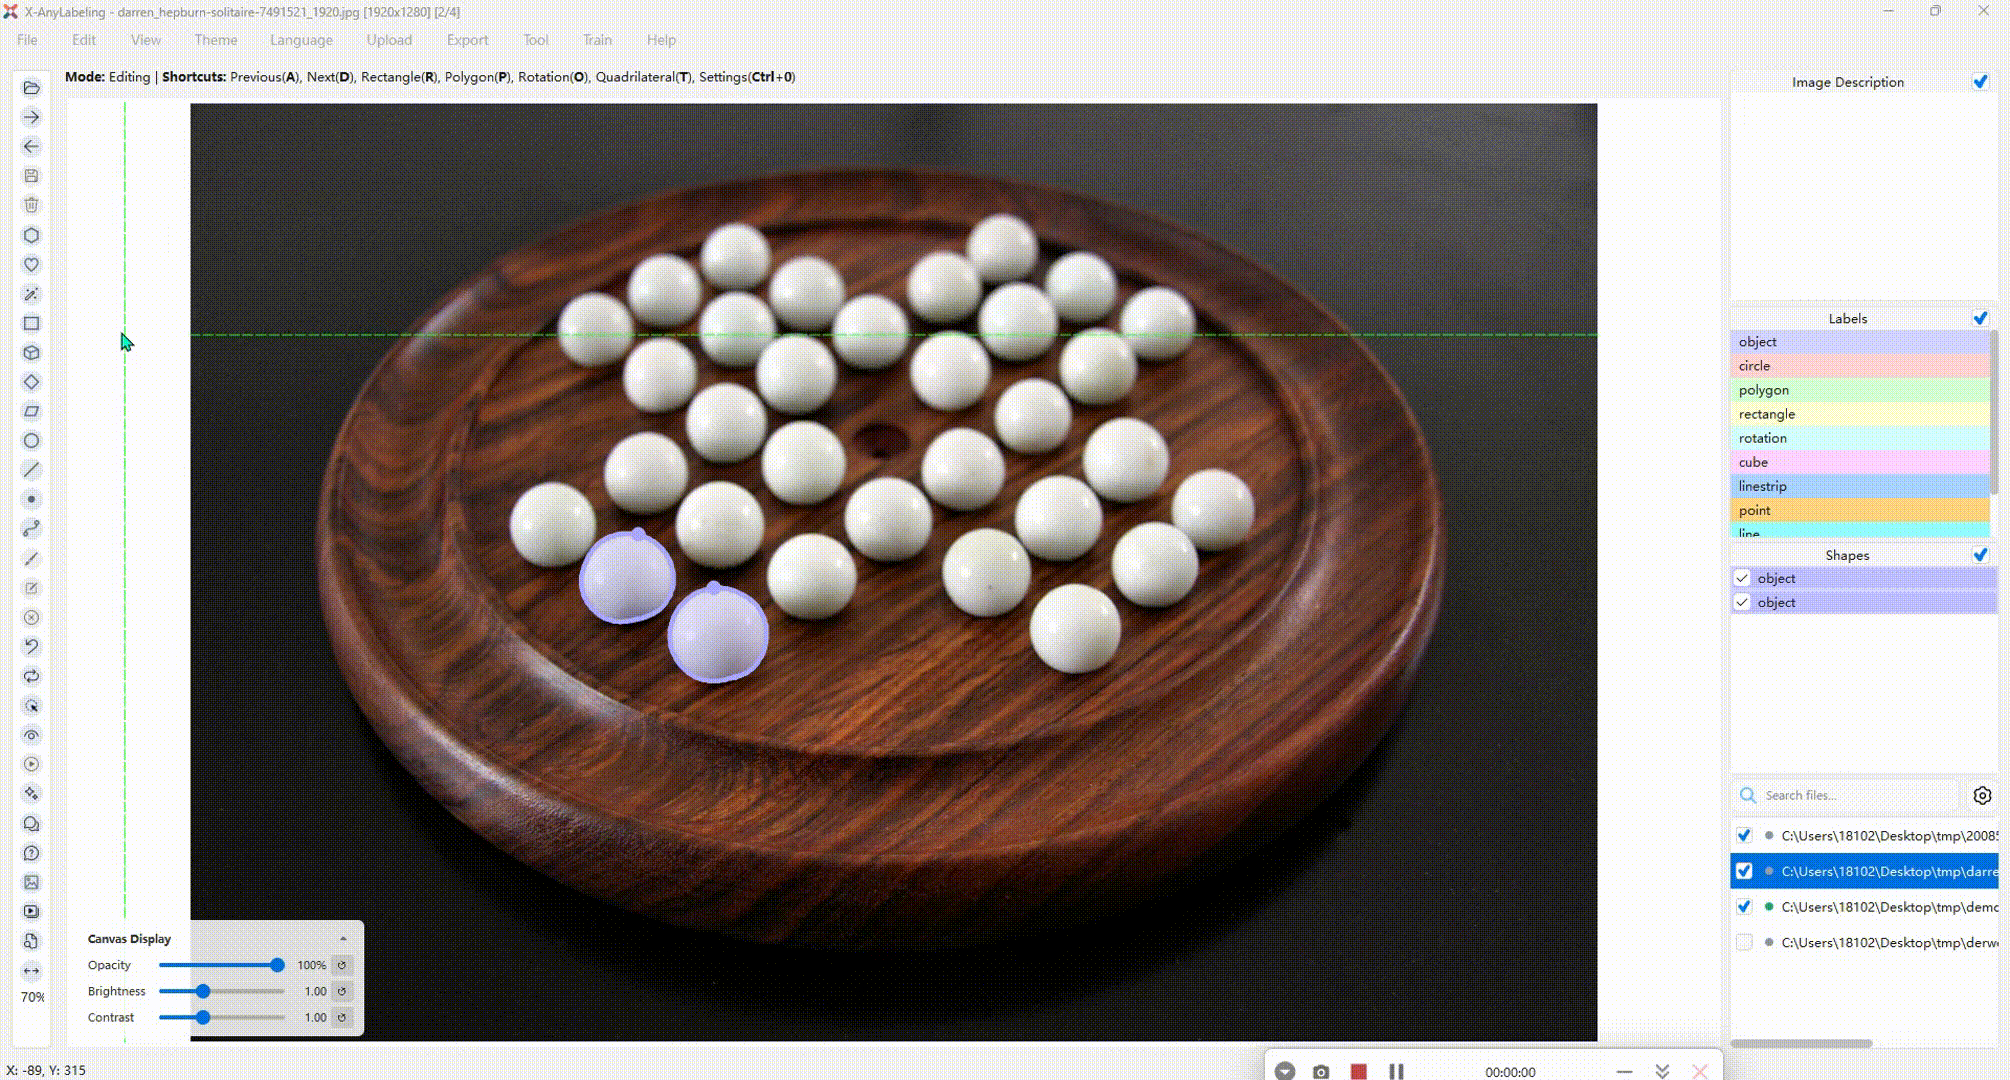Open the Upload menu
2010x1080 pixels.
pos(389,40)
